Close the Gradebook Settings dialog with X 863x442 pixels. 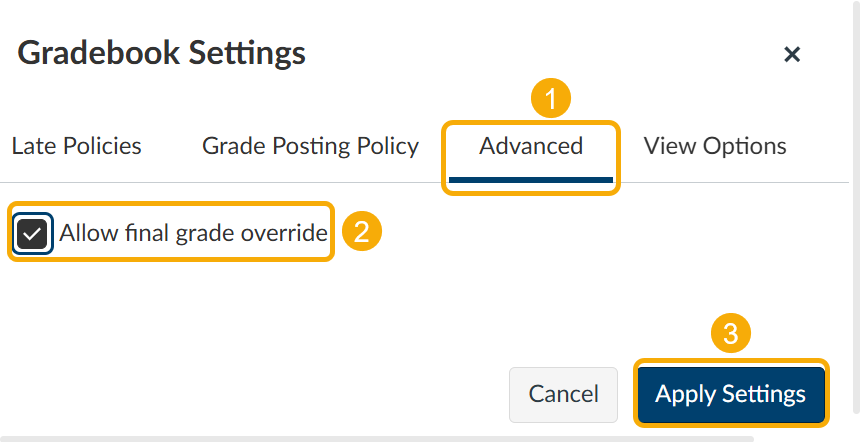(x=791, y=54)
